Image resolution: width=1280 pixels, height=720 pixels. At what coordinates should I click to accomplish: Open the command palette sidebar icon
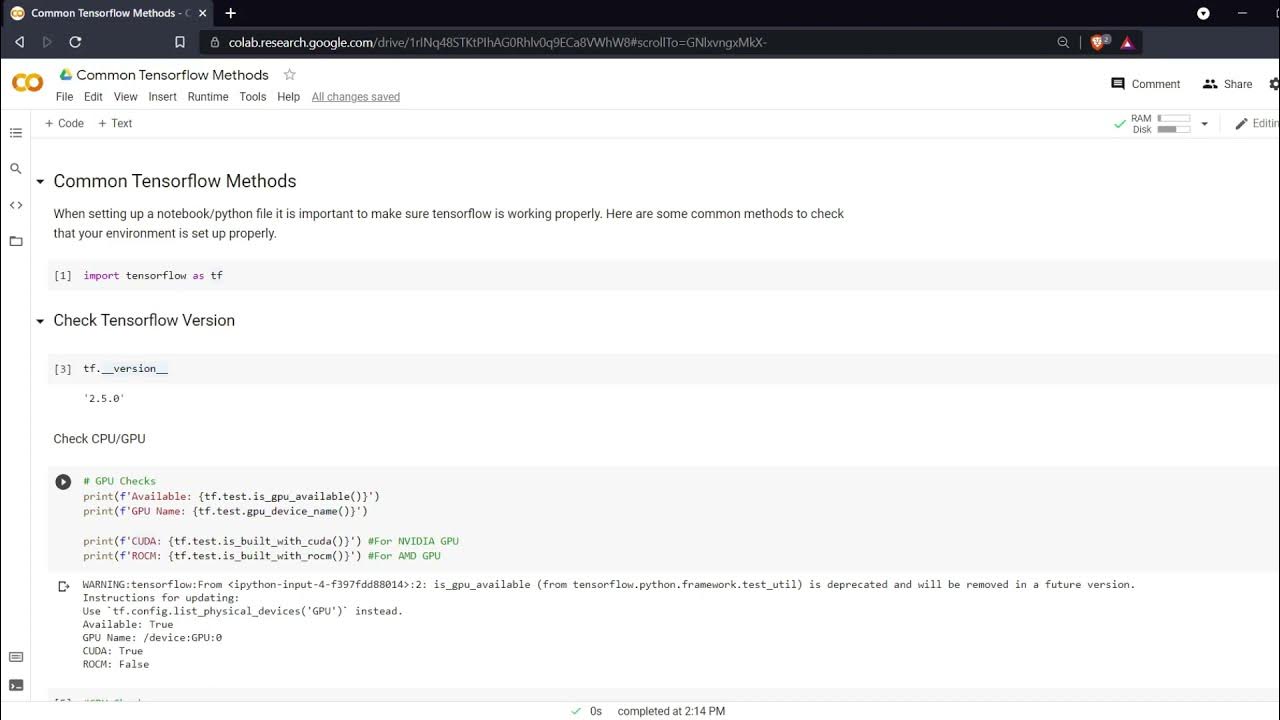(x=16, y=657)
